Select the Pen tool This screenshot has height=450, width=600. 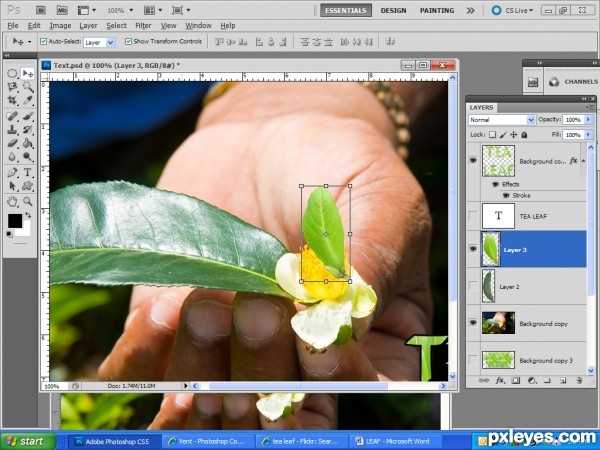12,172
